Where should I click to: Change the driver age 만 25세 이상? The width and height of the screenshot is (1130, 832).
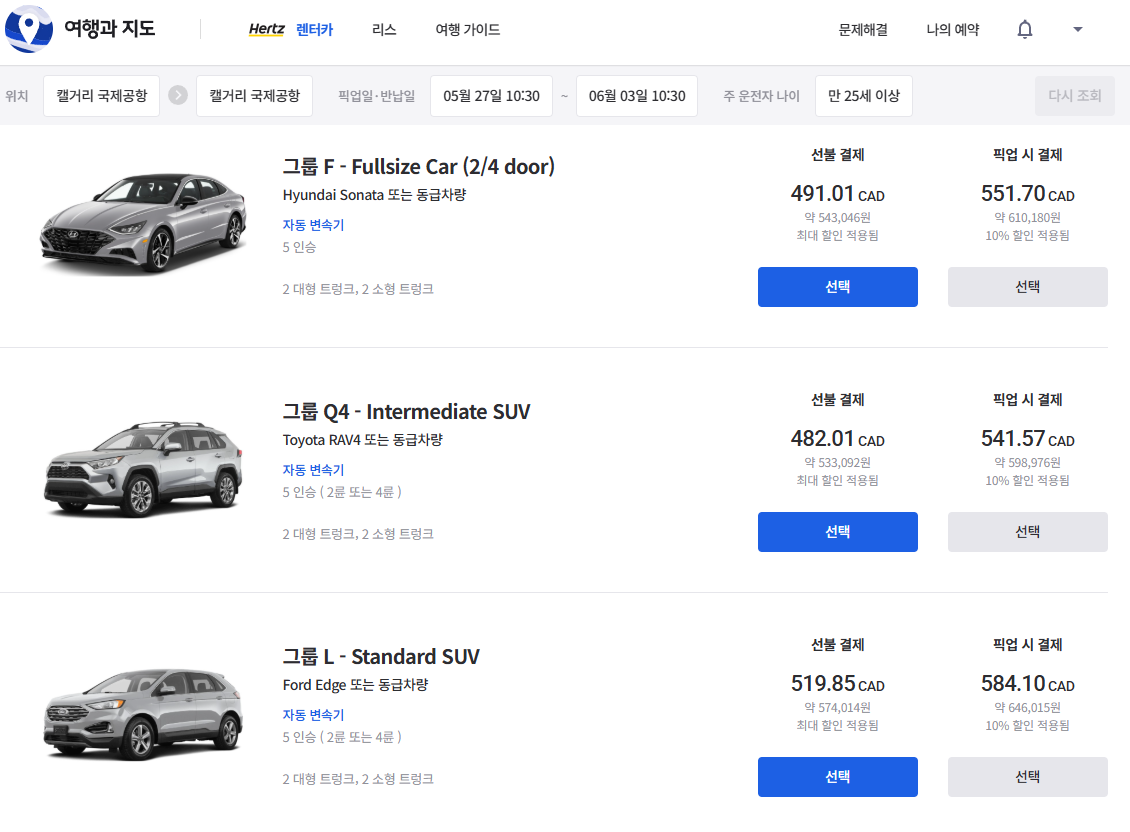tap(863, 96)
